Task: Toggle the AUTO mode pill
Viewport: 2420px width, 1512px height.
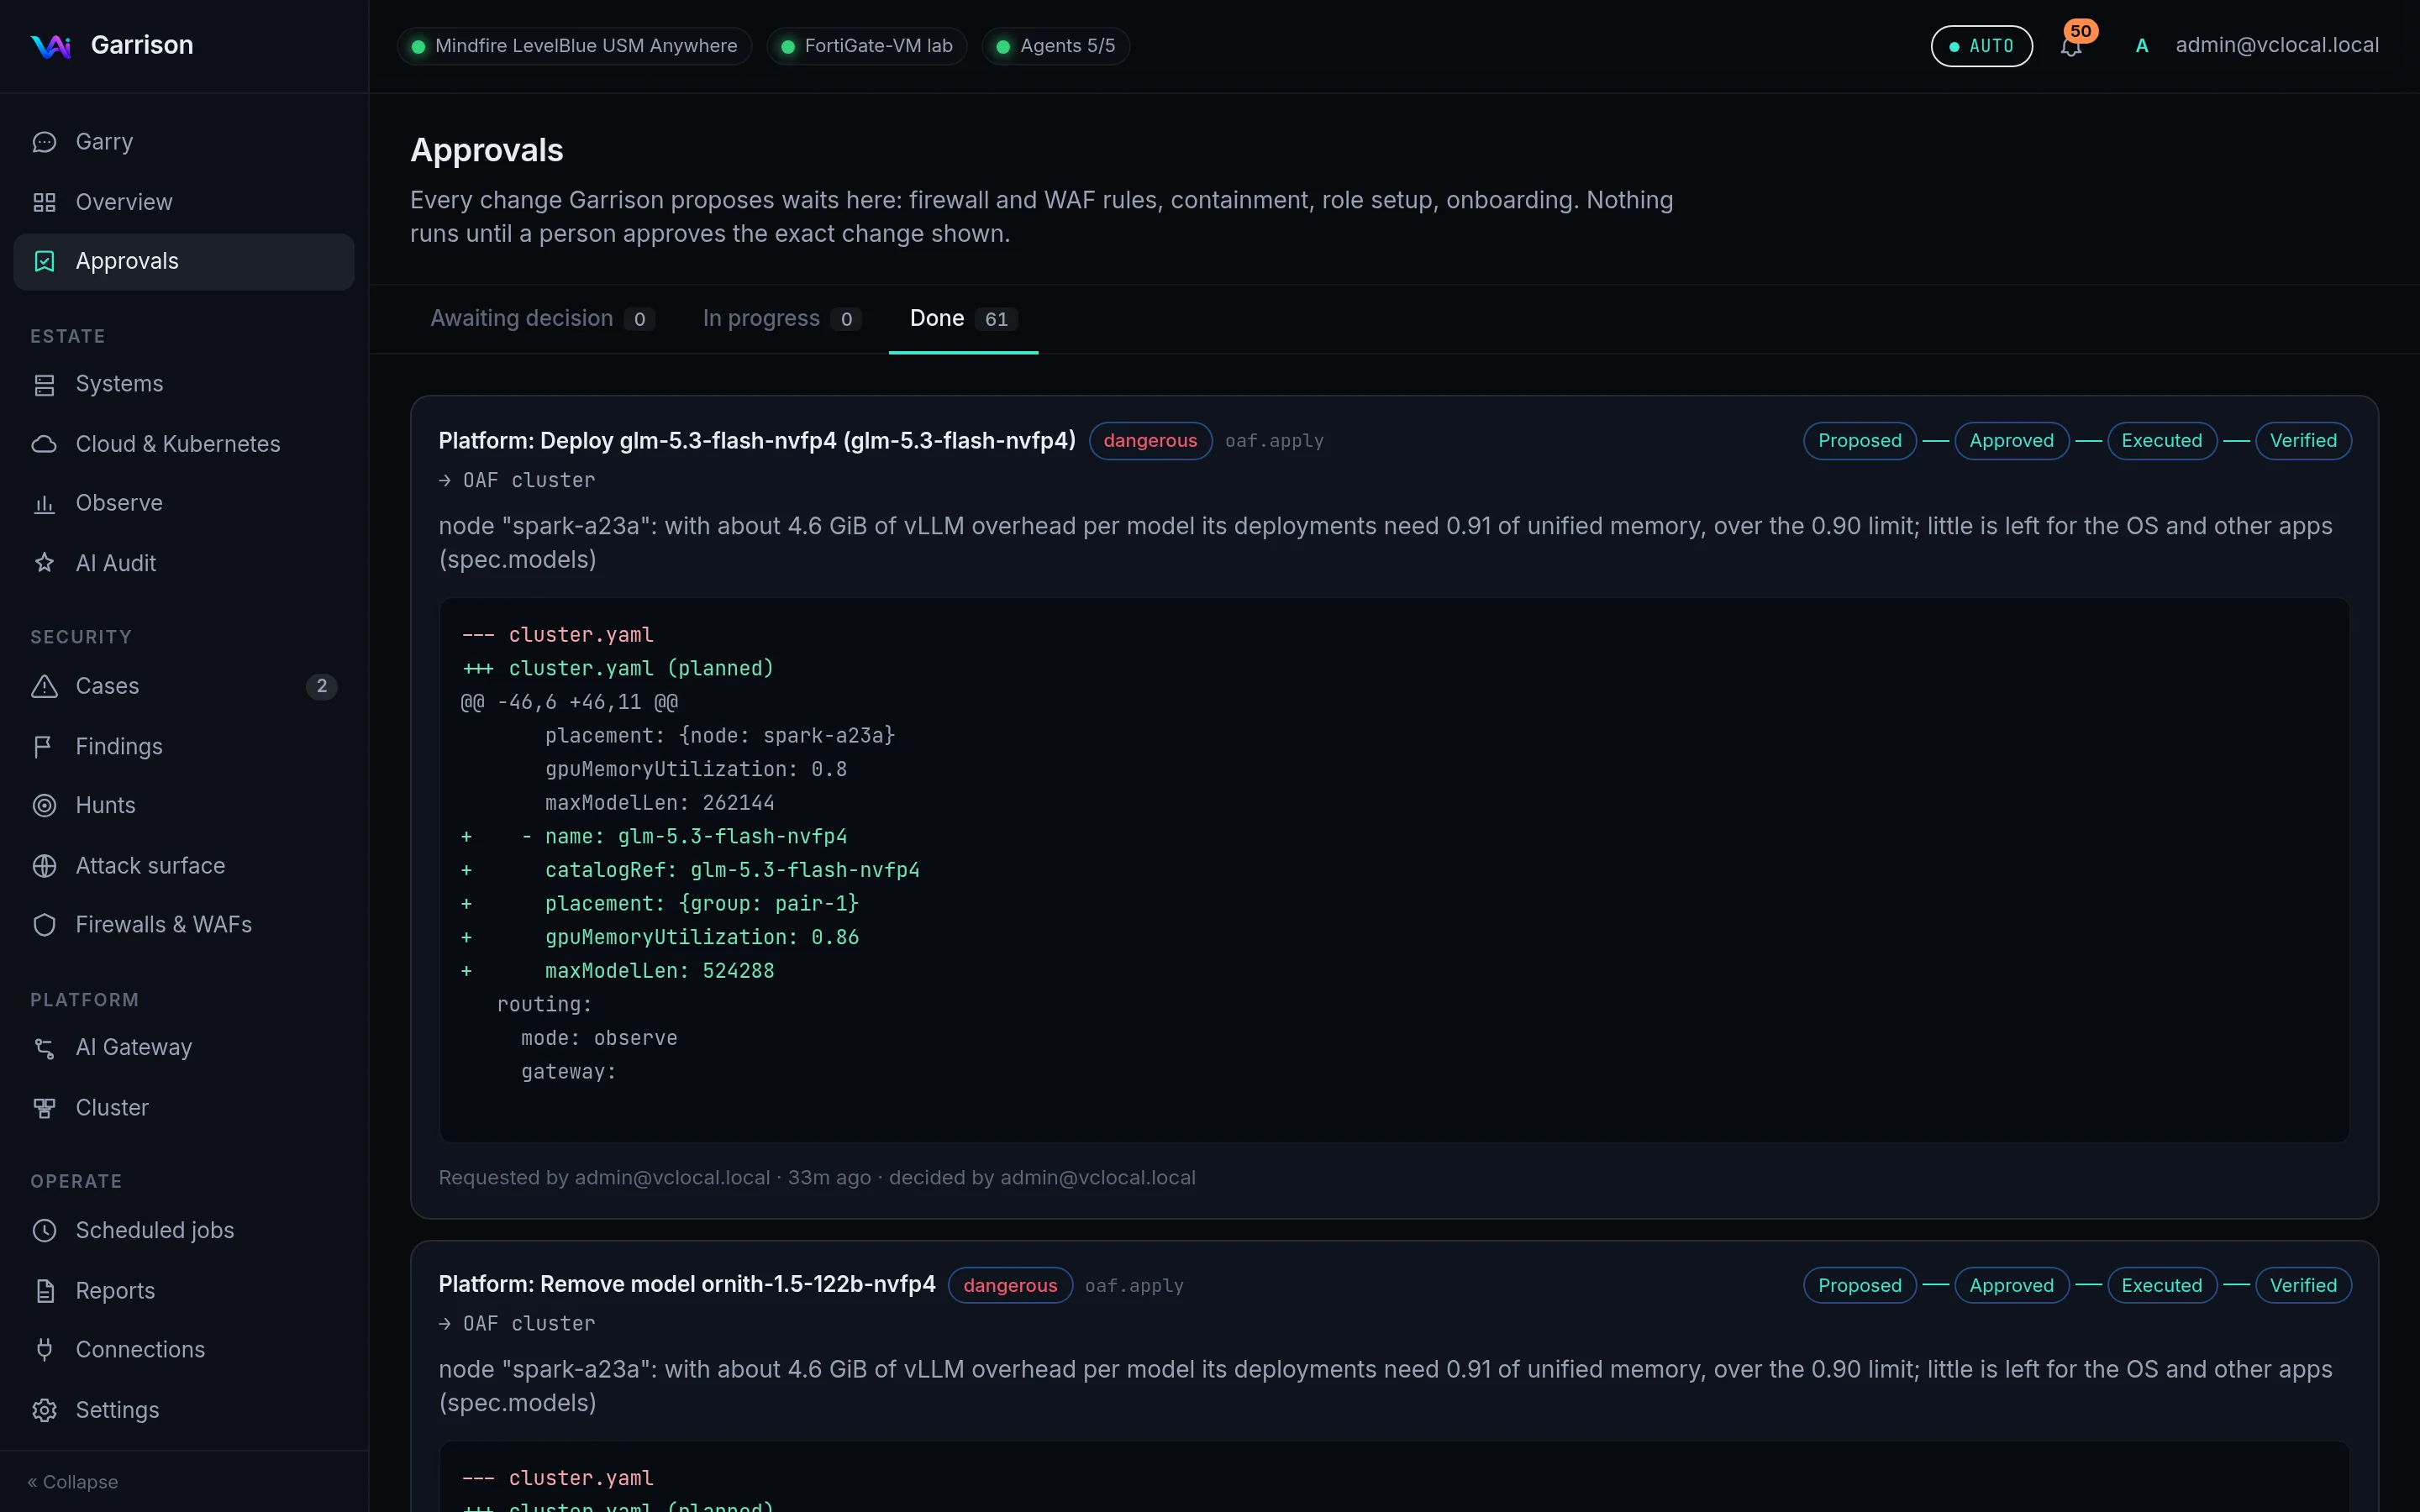Action: pyautogui.click(x=1981, y=46)
